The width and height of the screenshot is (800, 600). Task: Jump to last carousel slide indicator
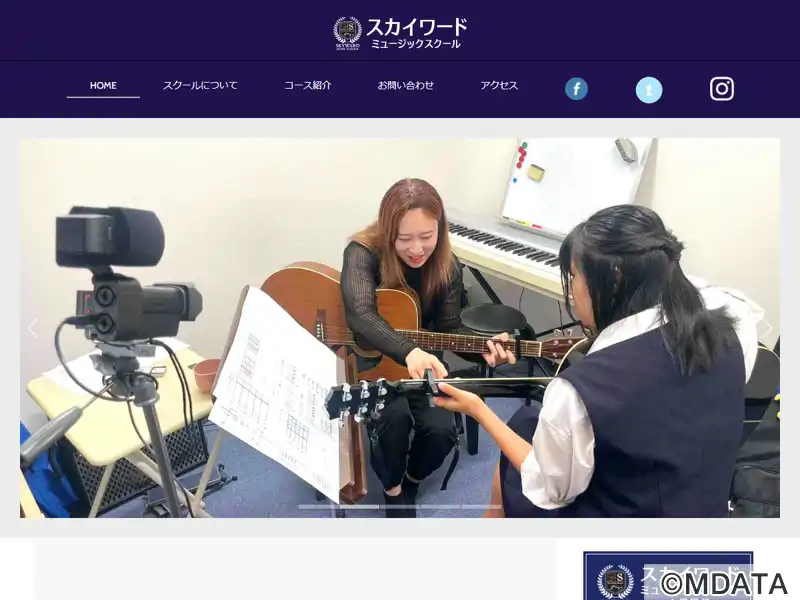tap(481, 507)
